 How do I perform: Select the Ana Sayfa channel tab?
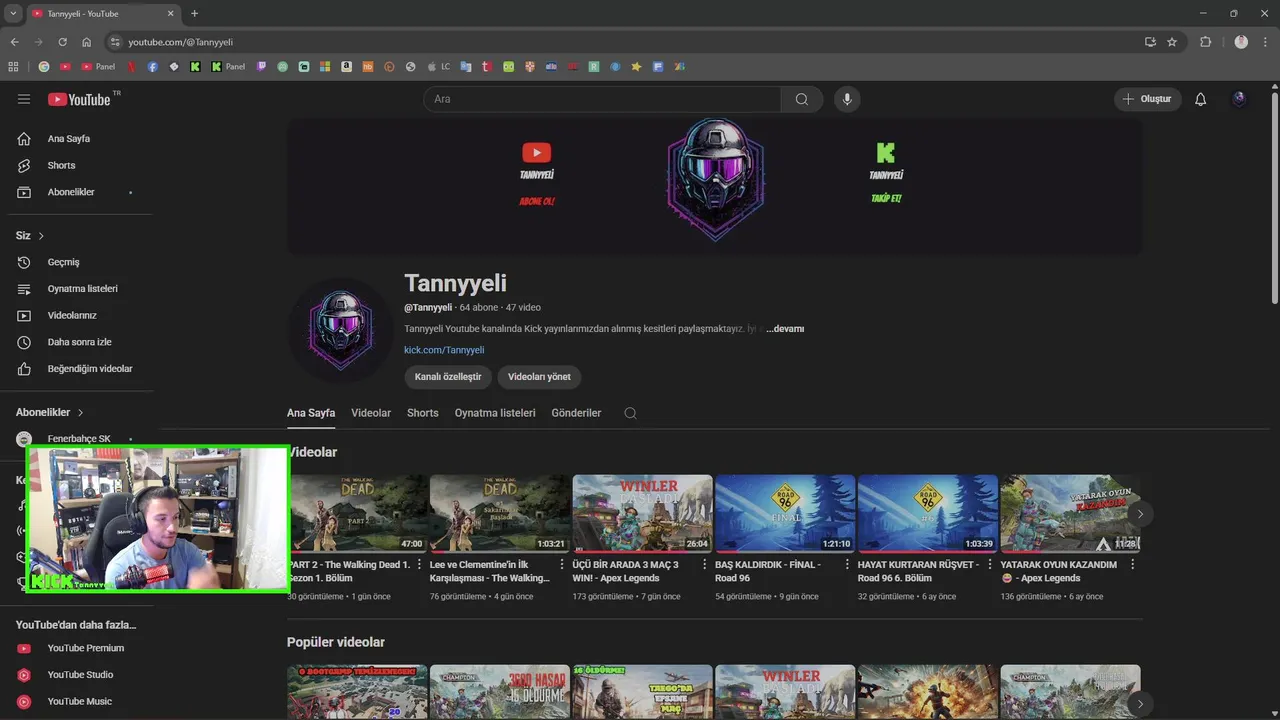click(x=311, y=413)
